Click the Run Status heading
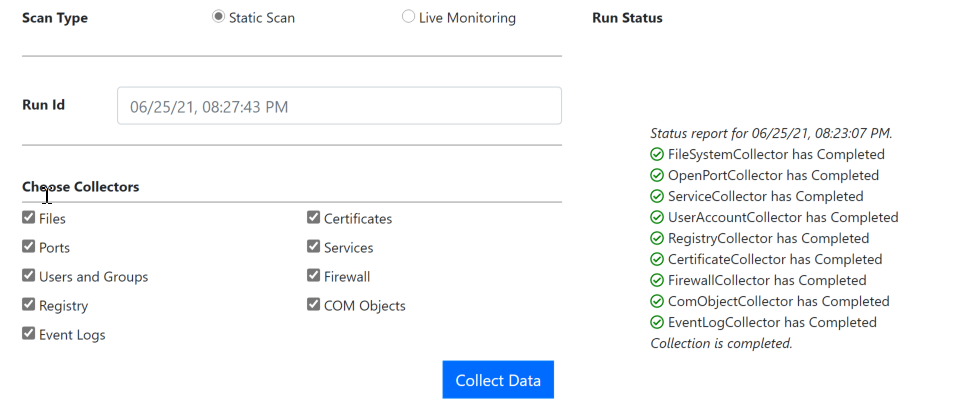Viewport: 969px width, 406px height. point(627,18)
